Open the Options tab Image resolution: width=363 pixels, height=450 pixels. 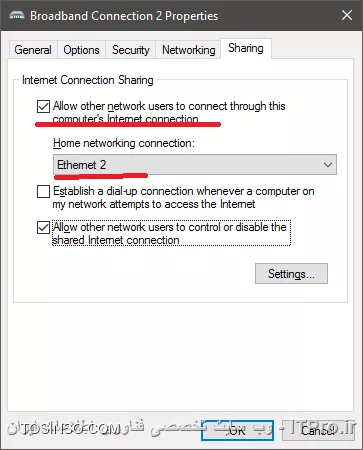point(81,50)
